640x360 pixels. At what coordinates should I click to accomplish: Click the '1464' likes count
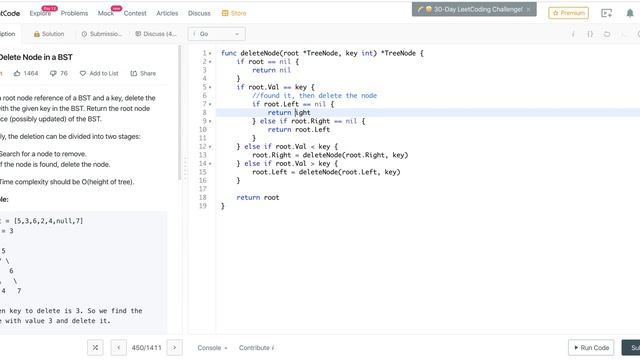click(x=31, y=73)
